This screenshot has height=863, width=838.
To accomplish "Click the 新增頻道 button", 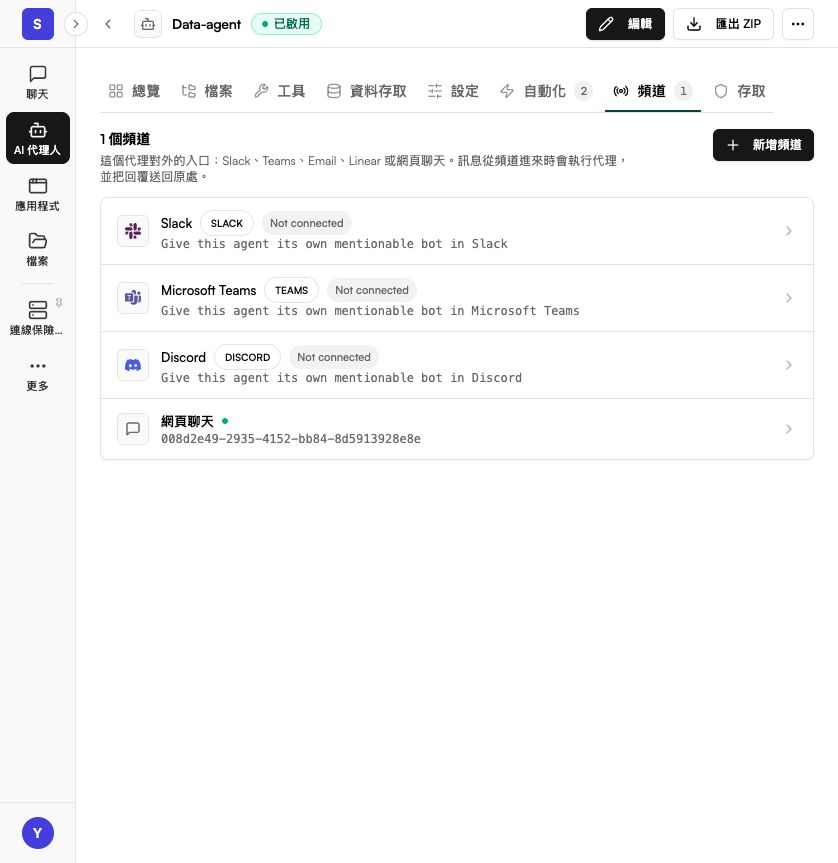I will 763,145.
